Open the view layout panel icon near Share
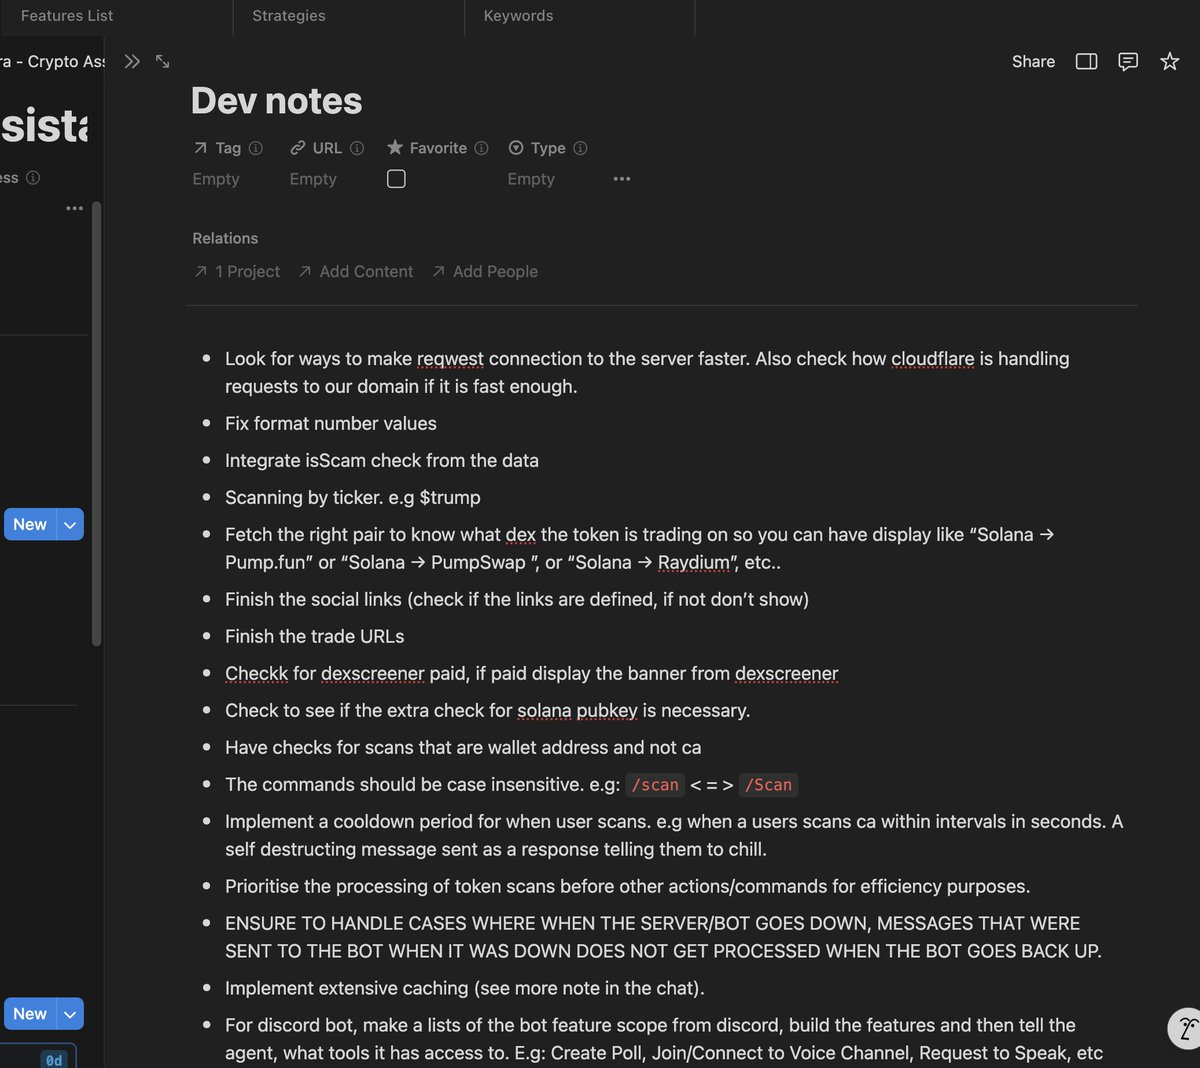The image size is (1200, 1068). pos(1086,61)
